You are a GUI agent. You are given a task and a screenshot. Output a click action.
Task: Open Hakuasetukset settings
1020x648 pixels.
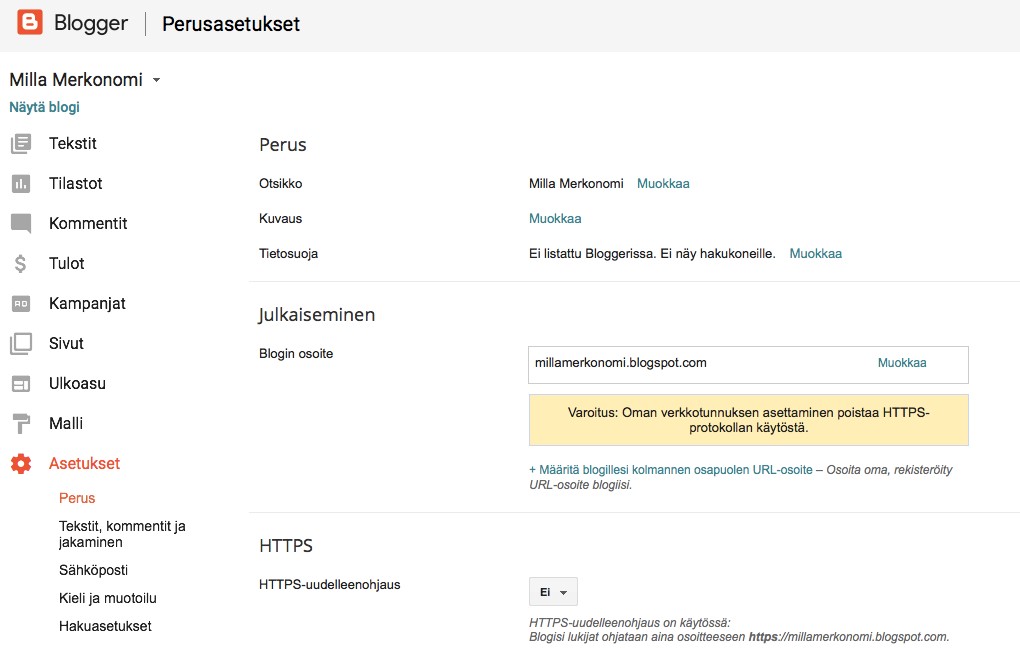tap(105, 627)
